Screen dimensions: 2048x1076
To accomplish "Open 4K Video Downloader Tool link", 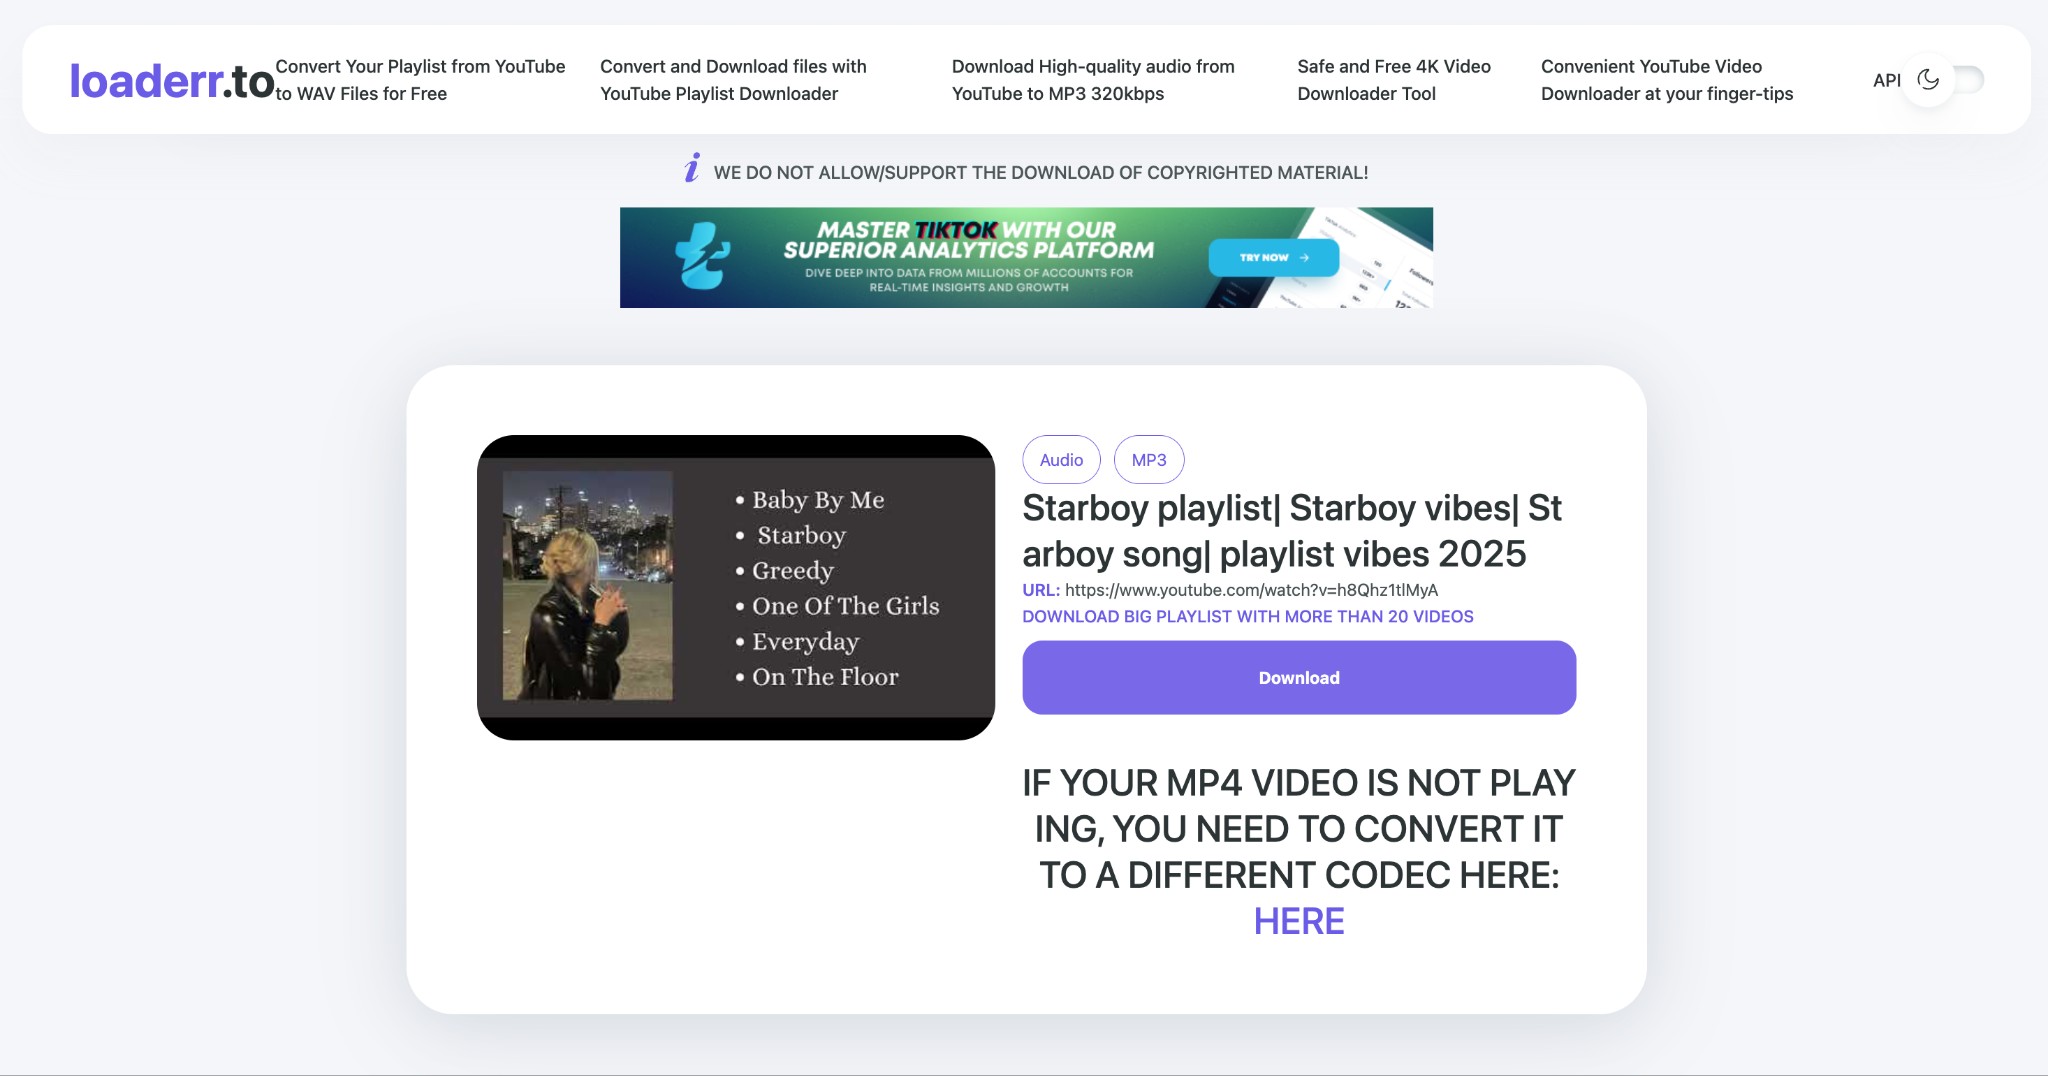I will click(1394, 80).
